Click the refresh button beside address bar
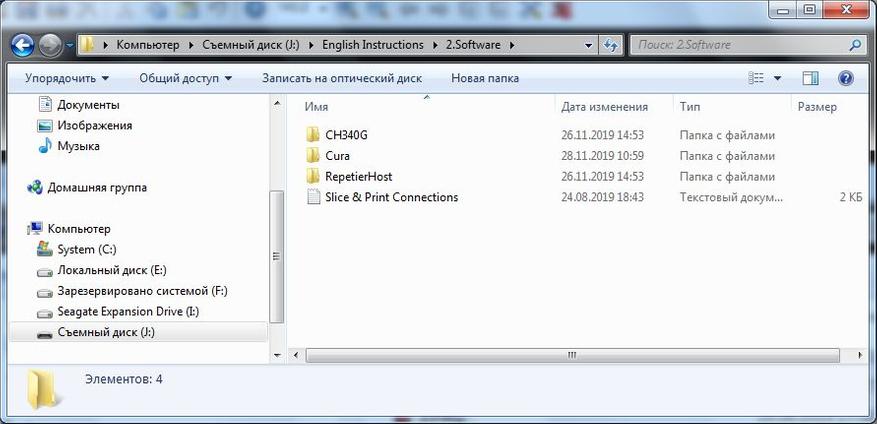The height and width of the screenshot is (424, 877). click(610, 45)
